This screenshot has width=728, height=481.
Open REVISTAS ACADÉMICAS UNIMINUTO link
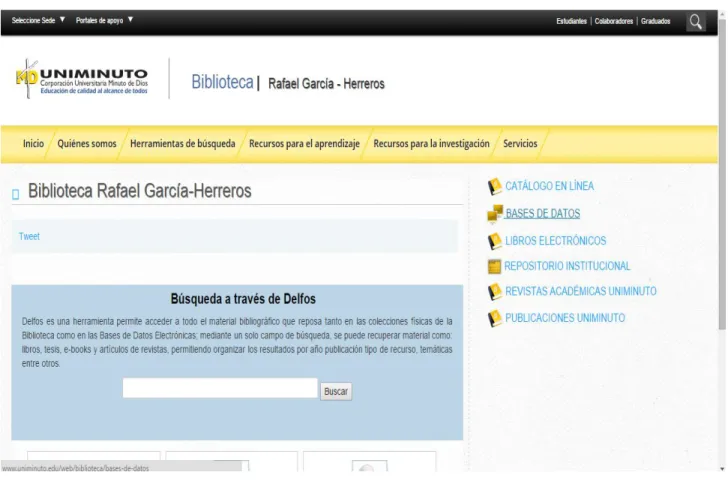pos(580,291)
